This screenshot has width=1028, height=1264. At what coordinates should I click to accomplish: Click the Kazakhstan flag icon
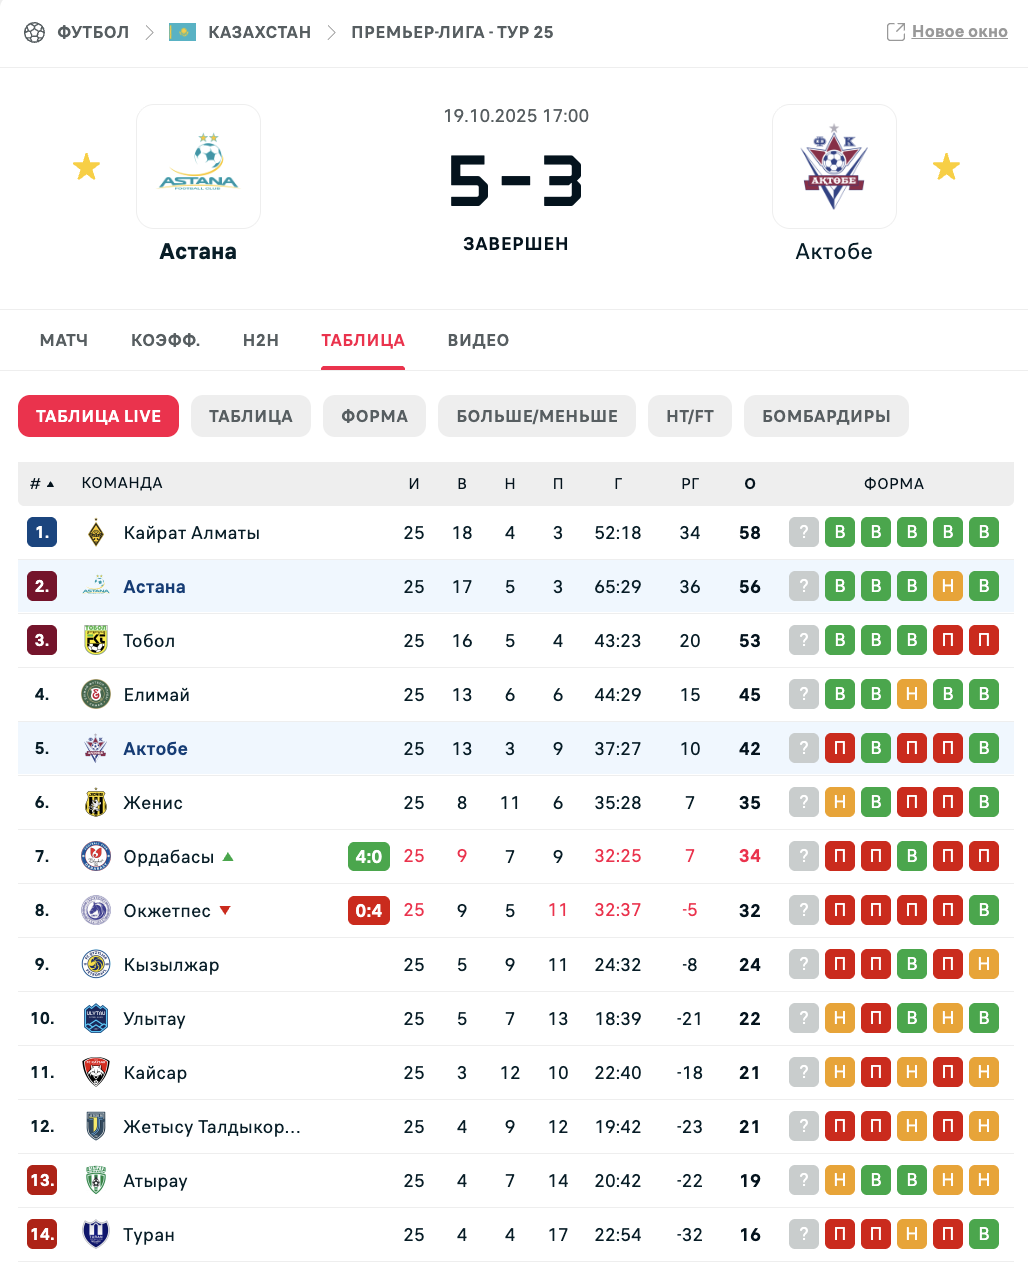(x=182, y=32)
